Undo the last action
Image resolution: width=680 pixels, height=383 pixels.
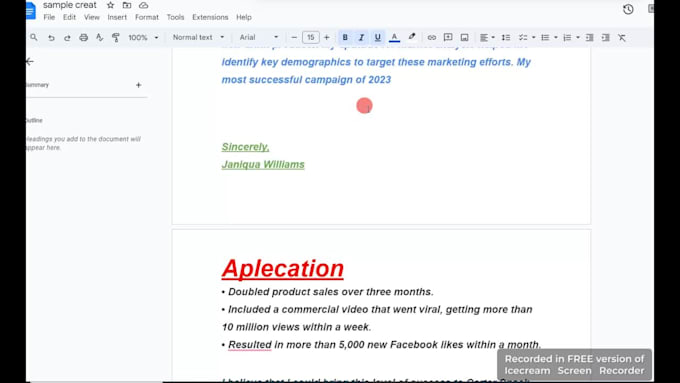[x=51, y=38]
